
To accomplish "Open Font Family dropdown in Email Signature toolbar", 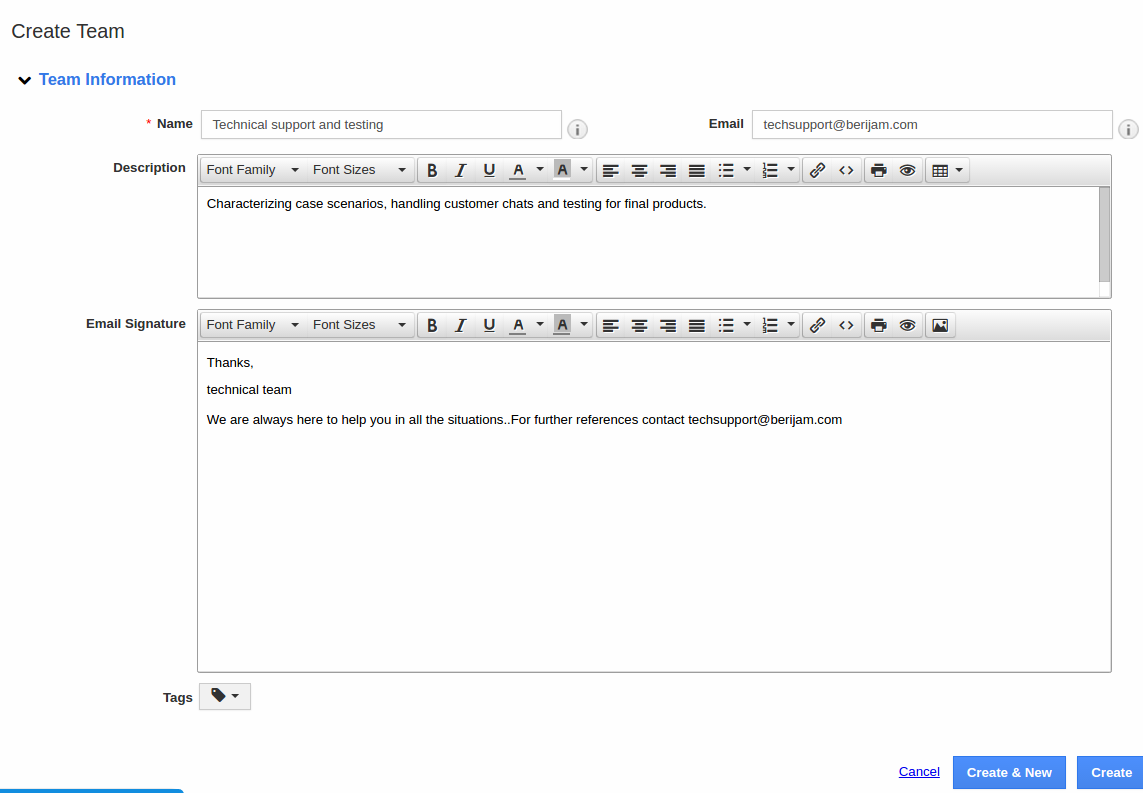I will tap(253, 325).
